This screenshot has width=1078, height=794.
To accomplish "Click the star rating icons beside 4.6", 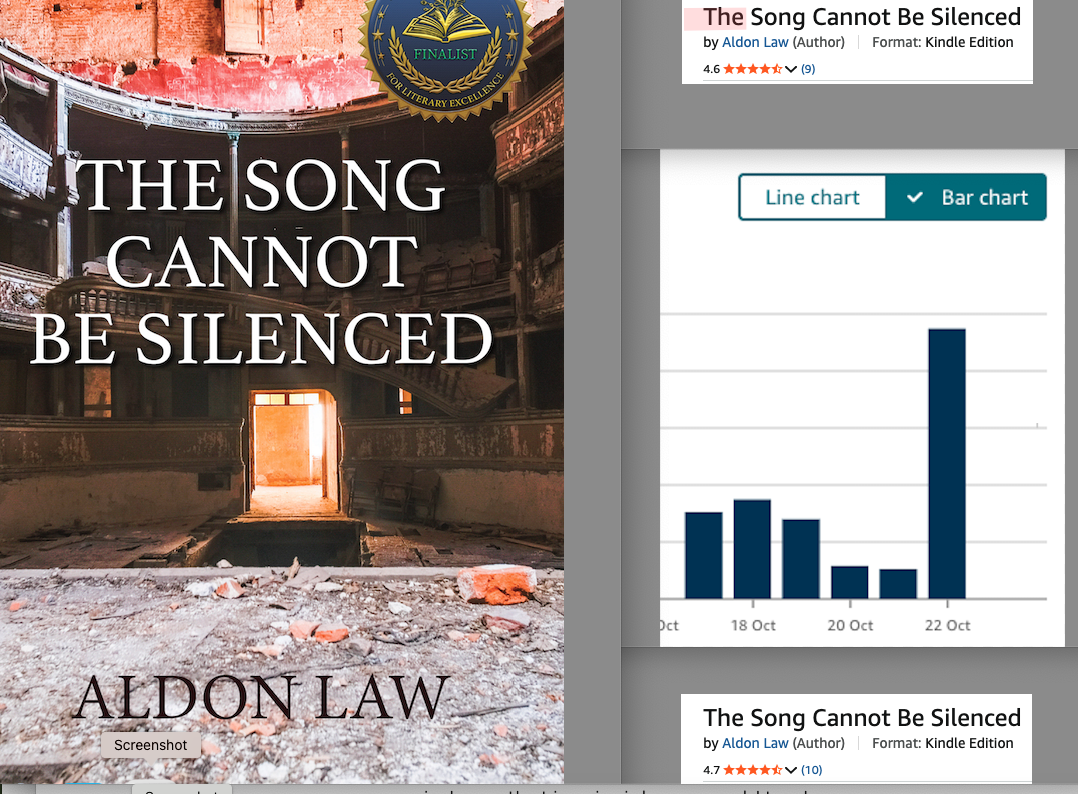I will pos(753,69).
